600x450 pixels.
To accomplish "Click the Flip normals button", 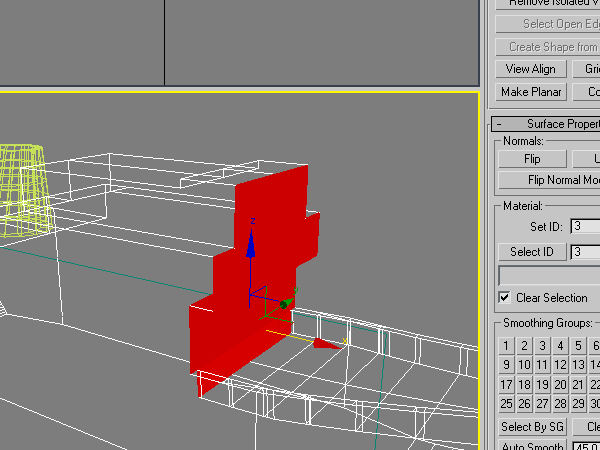I will pos(532,159).
